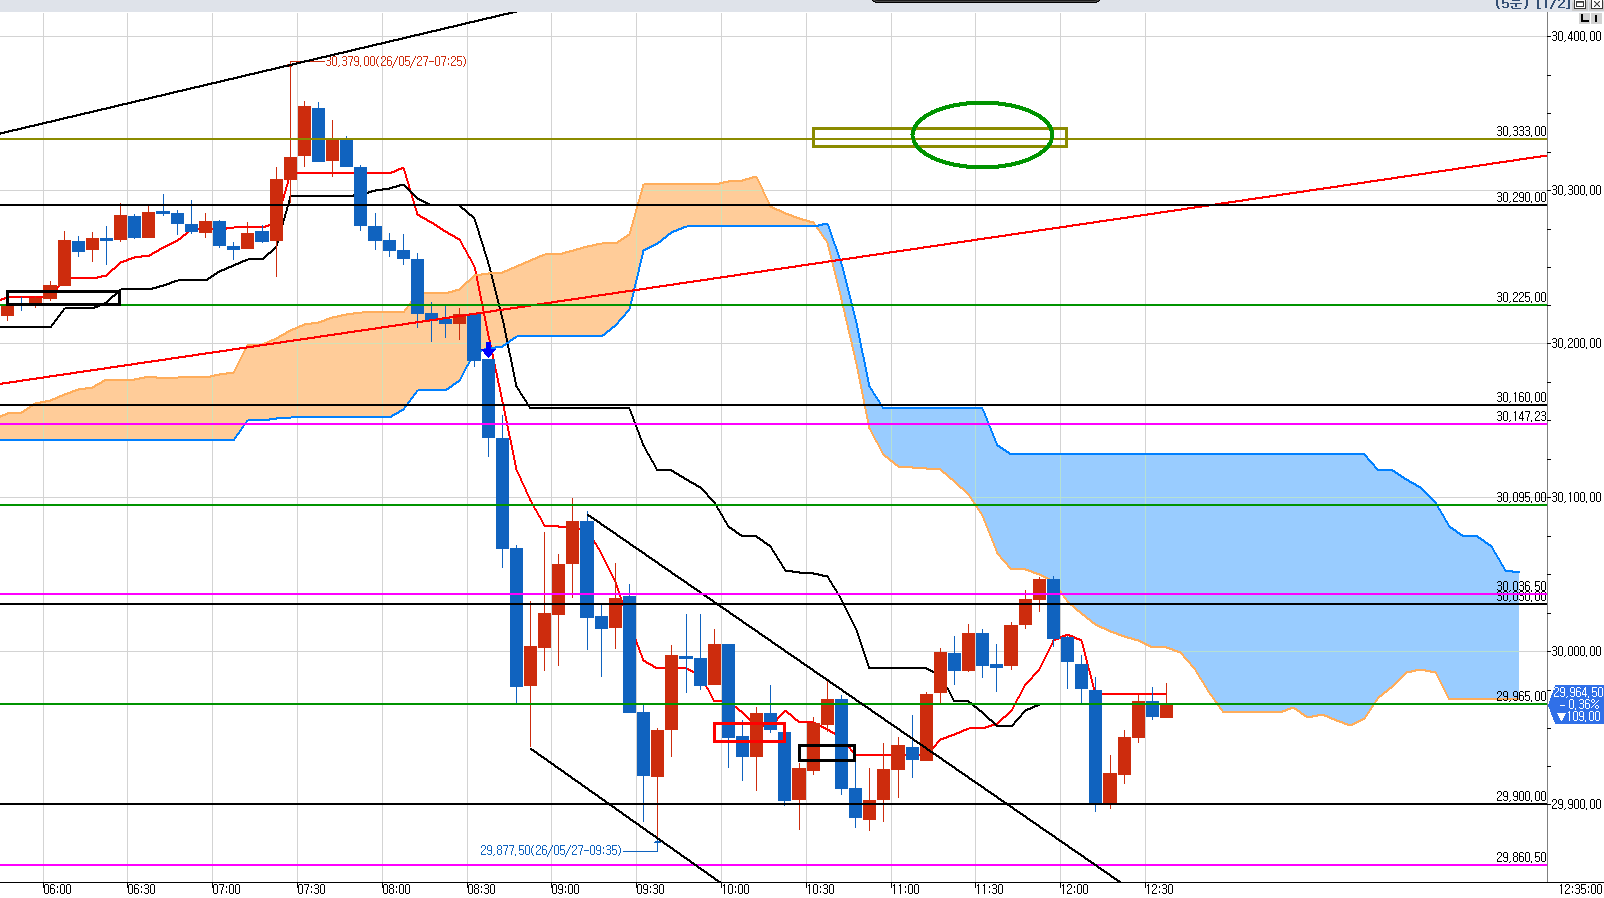1604x898 pixels.
Task: Click the 11:00 time axis label
Action: click(x=905, y=889)
